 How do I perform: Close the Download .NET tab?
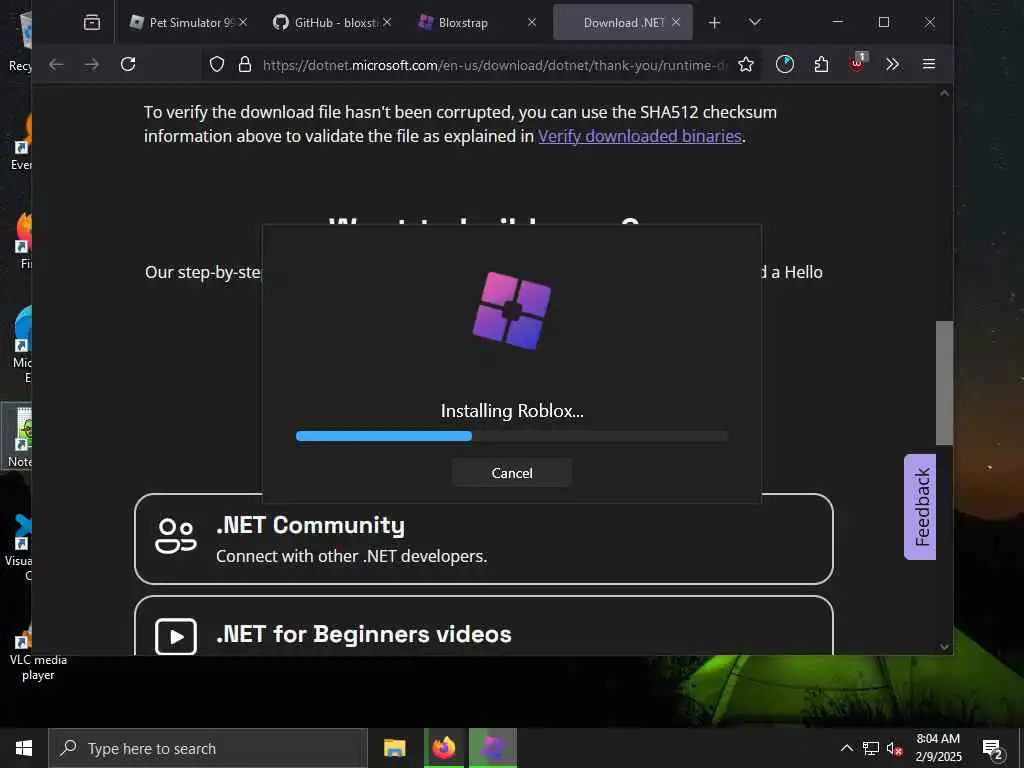point(676,22)
